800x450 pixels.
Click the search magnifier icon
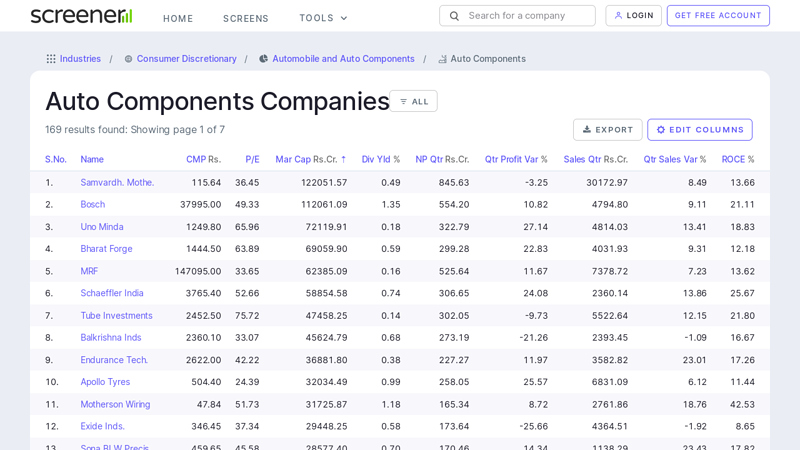click(454, 16)
